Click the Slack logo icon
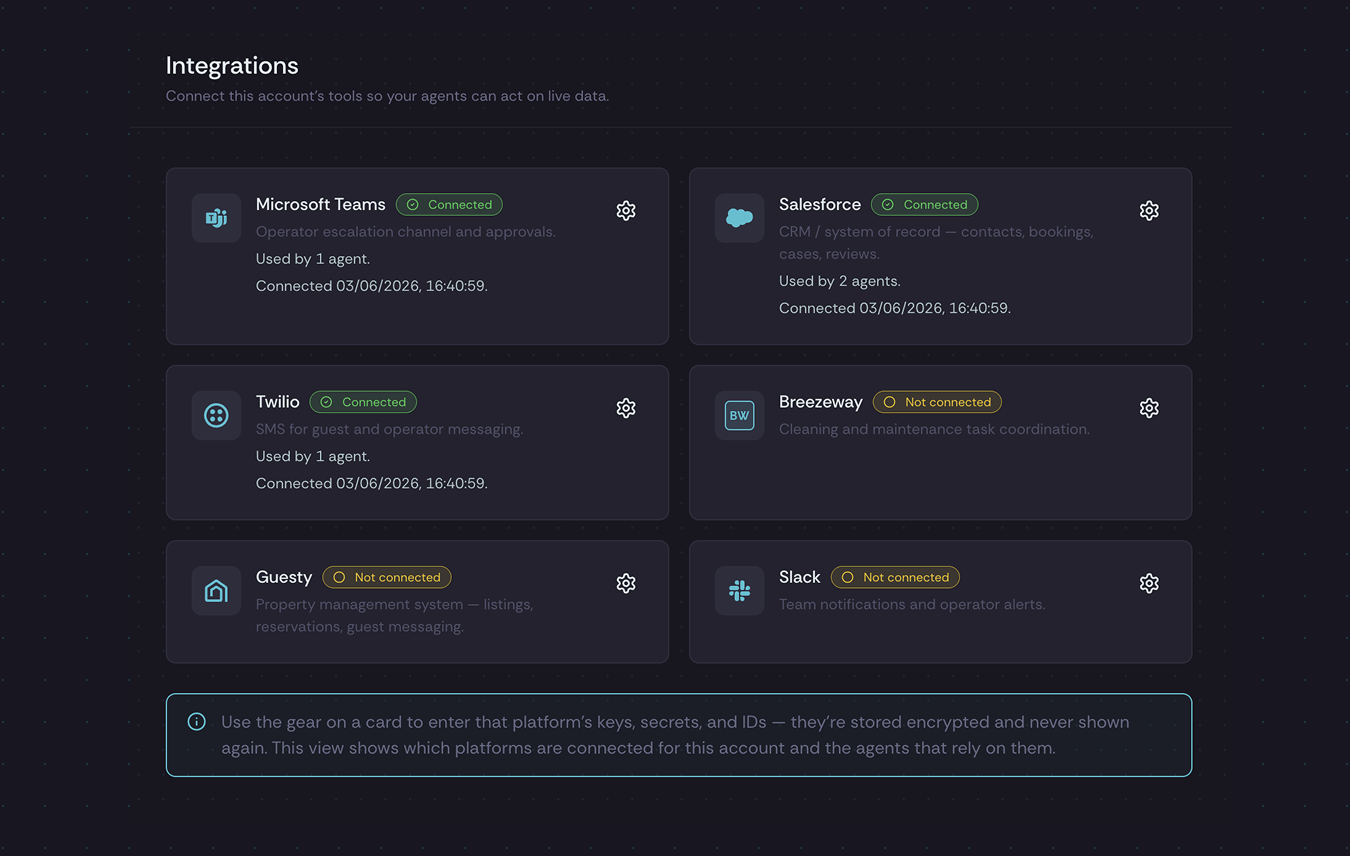Screen dimensions: 1350x856 [739, 590]
